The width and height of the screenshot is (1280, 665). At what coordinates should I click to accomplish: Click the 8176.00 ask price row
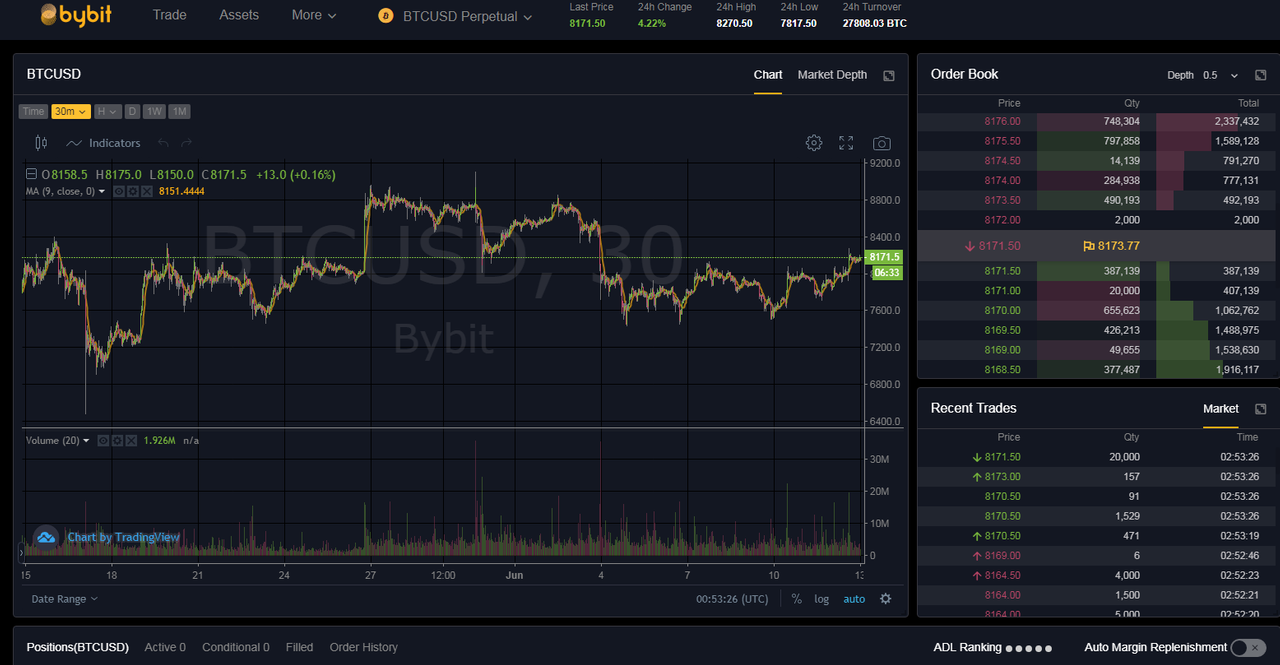[1097, 121]
